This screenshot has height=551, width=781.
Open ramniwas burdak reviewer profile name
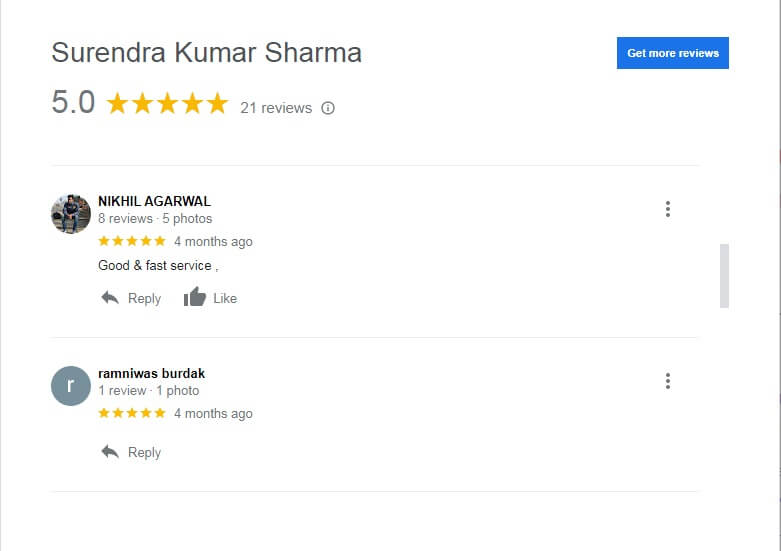pos(151,373)
